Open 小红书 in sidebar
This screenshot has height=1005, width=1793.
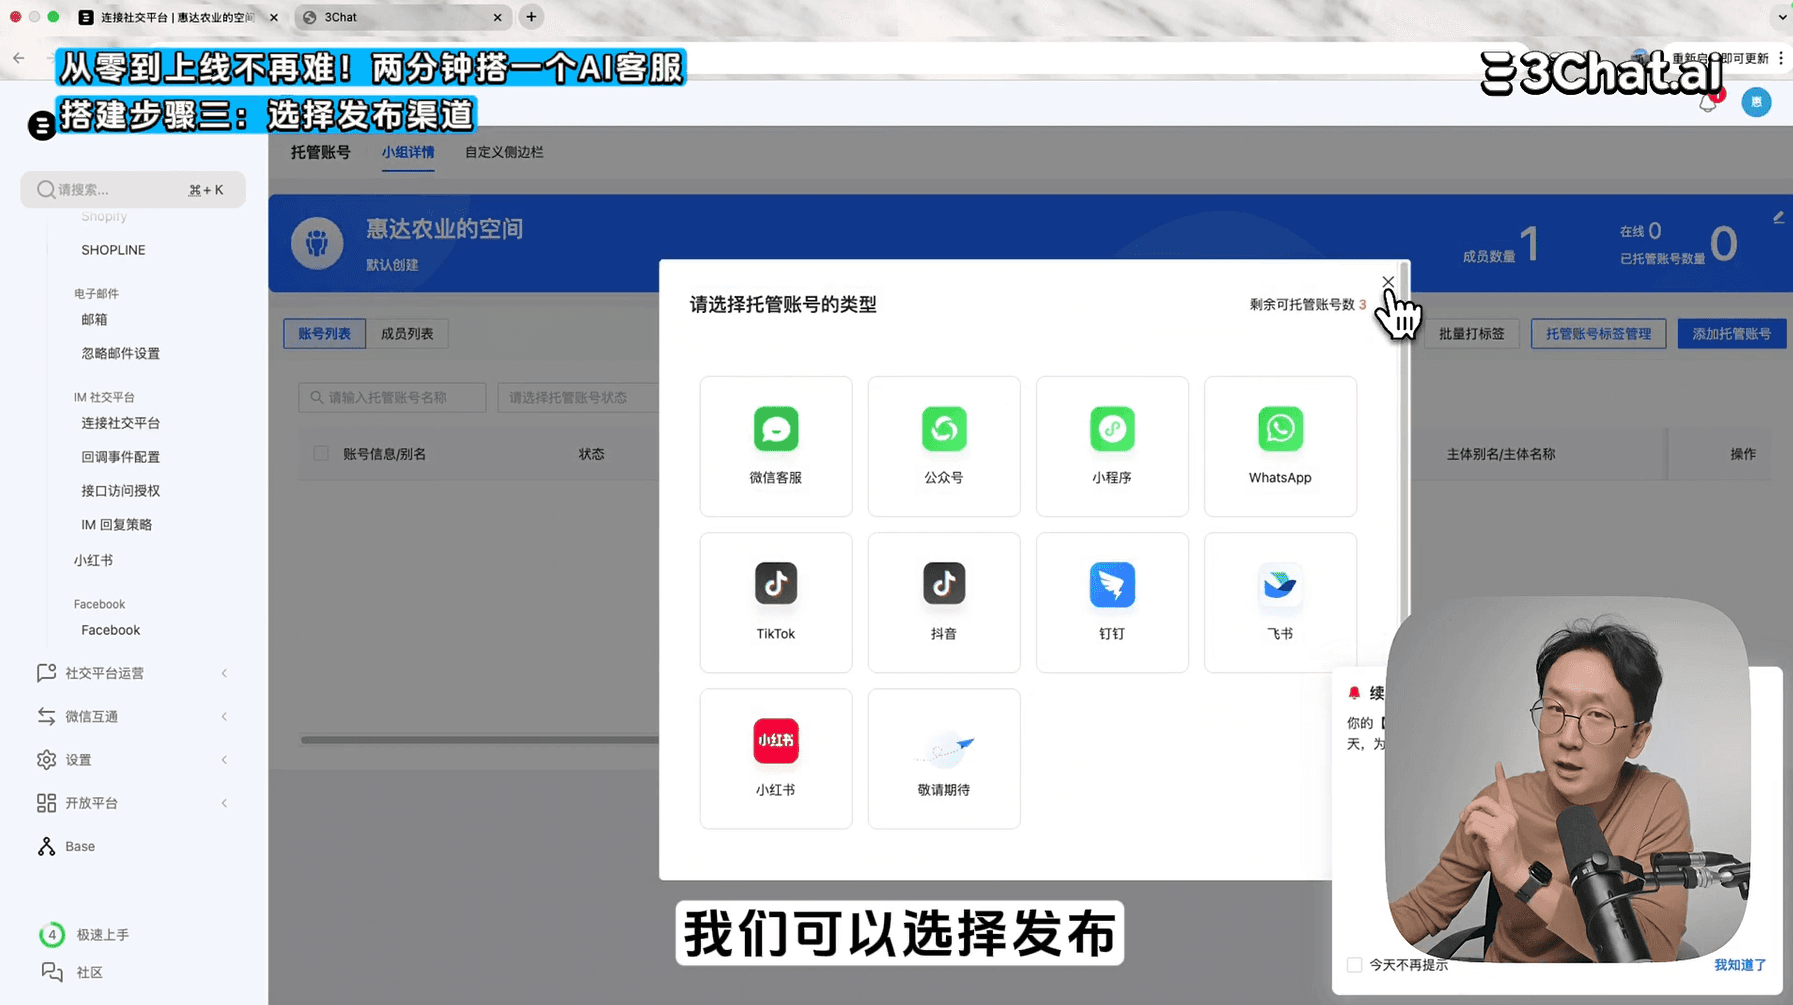[x=93, y=561]
